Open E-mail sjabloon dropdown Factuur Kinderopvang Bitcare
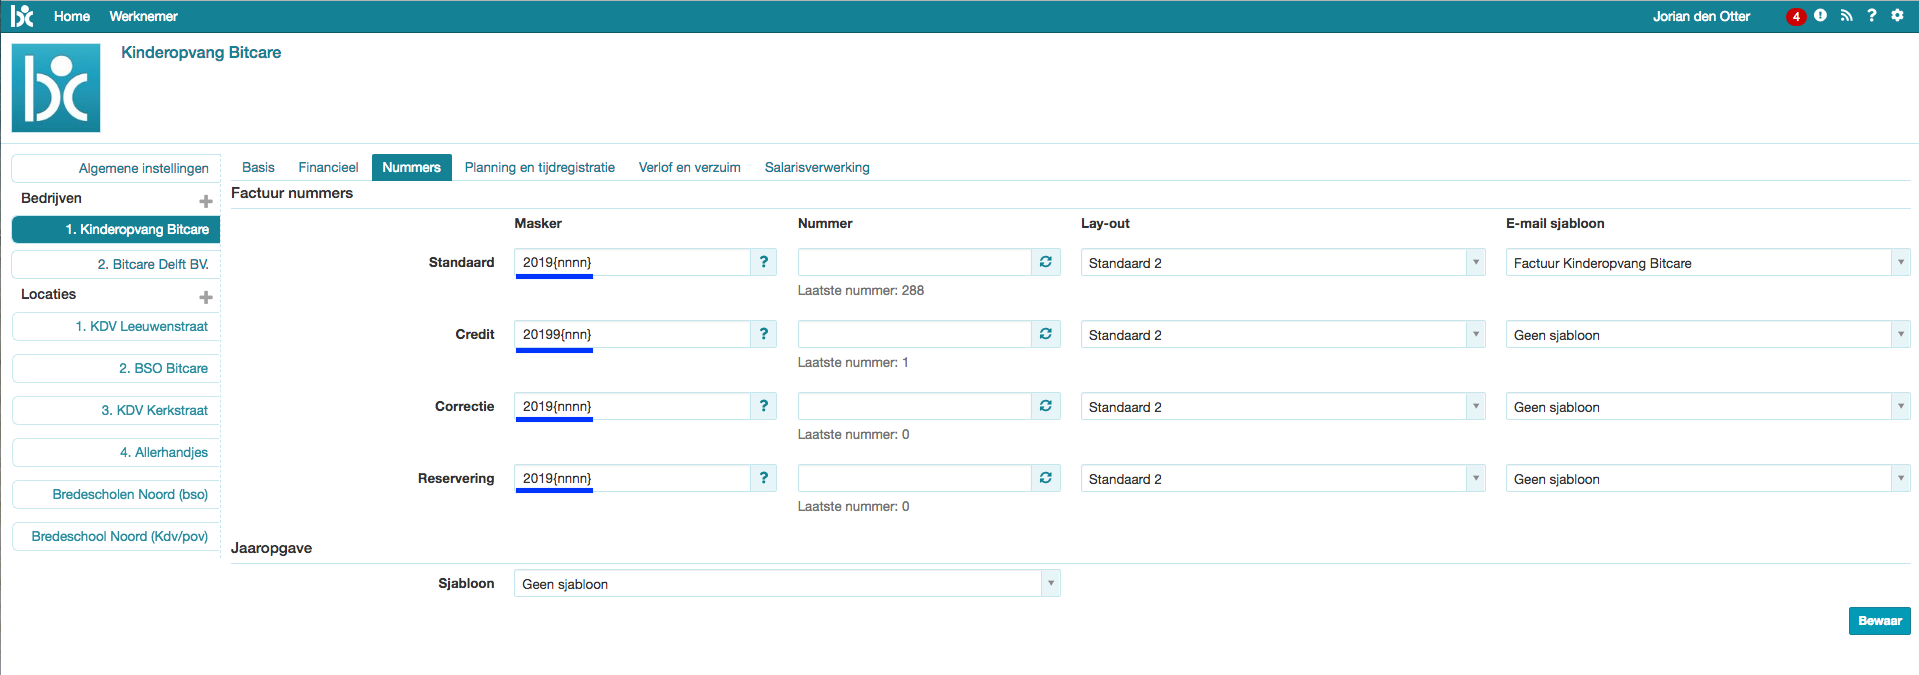Screen dimensions: 1919x675 [1708, 263]
